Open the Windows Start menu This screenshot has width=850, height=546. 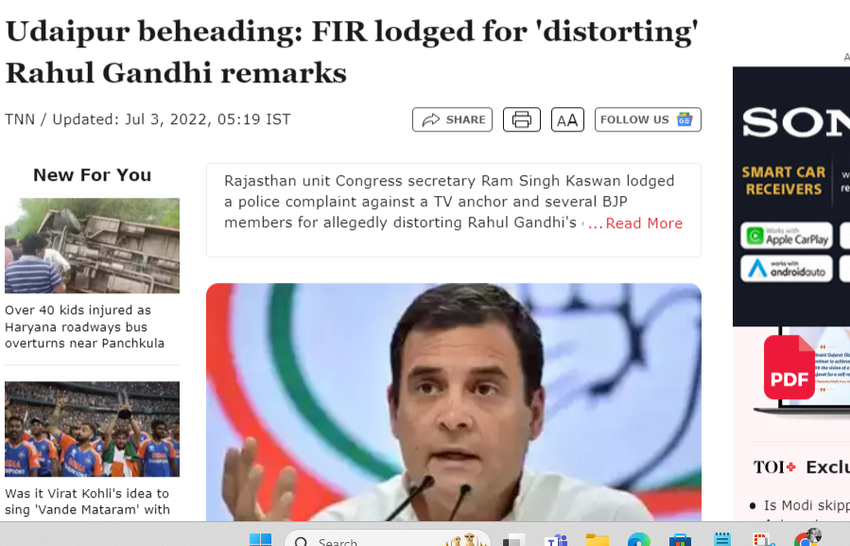[x=261, y=540]
